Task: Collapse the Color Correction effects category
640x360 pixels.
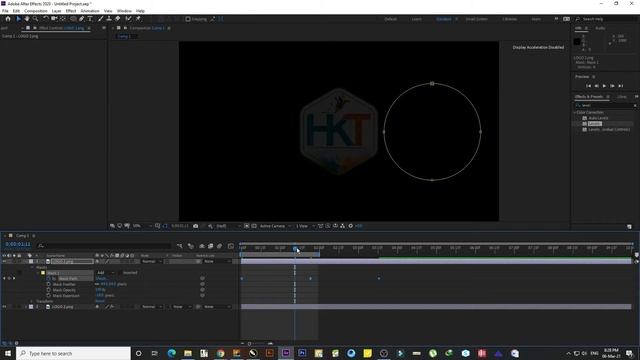Action: pos(575,112)
